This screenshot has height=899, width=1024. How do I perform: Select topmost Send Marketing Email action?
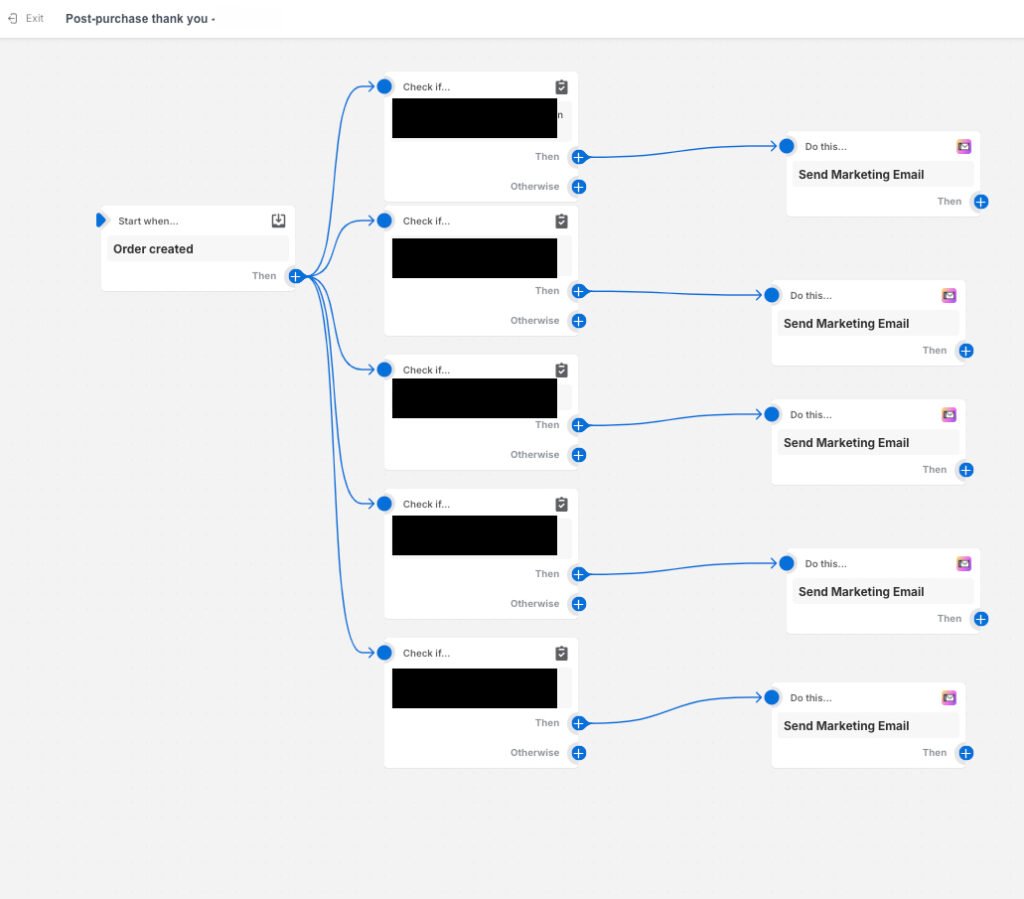click(883, 174)
